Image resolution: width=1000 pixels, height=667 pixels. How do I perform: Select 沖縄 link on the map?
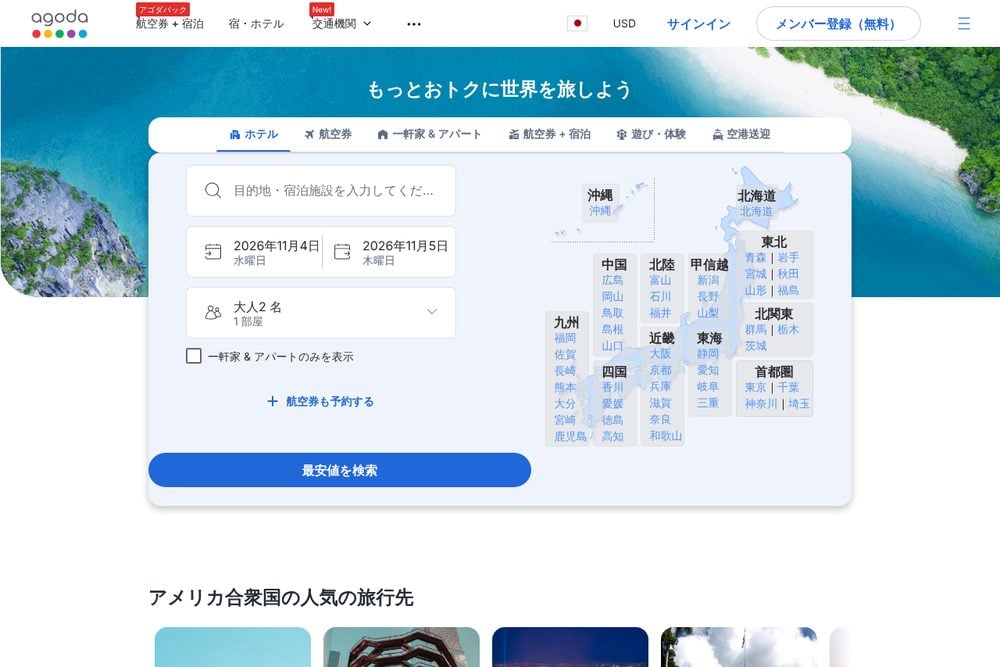(599, 210)
